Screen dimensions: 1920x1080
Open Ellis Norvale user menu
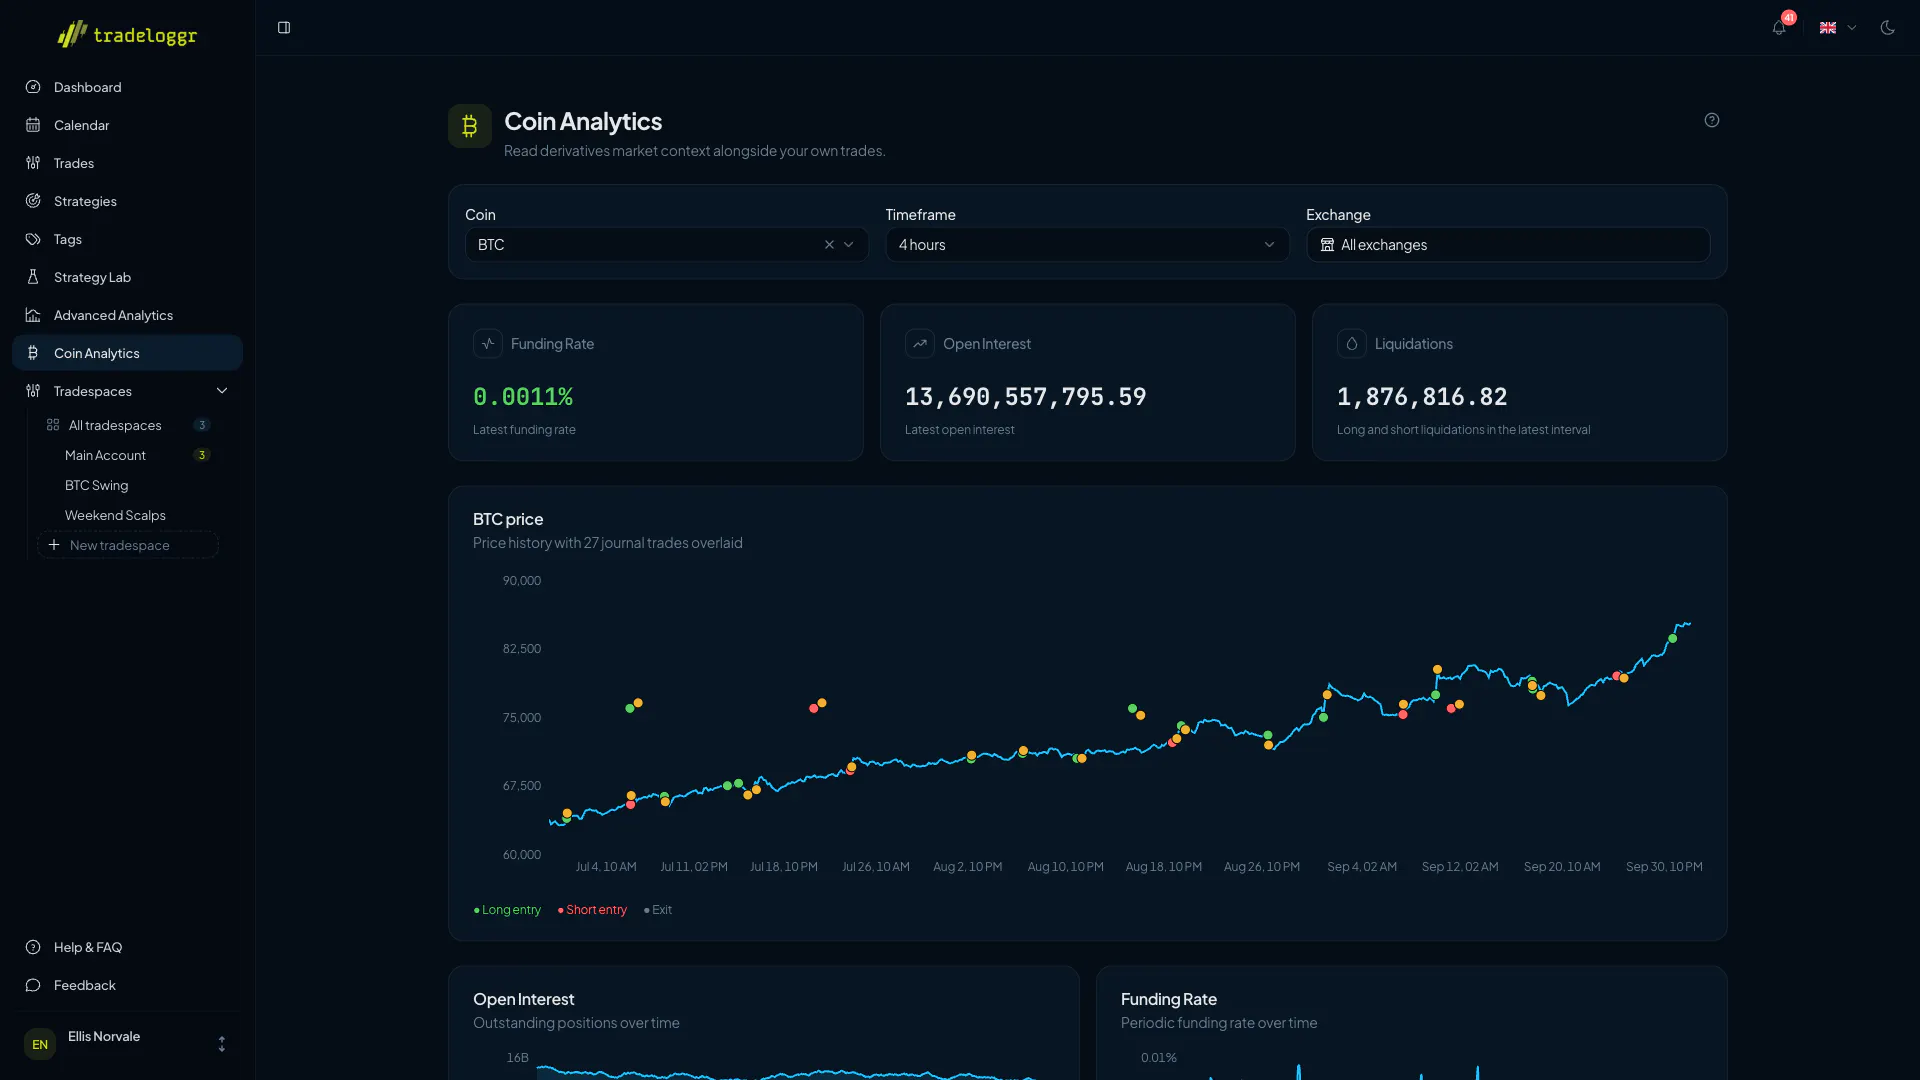point(127,1044)
